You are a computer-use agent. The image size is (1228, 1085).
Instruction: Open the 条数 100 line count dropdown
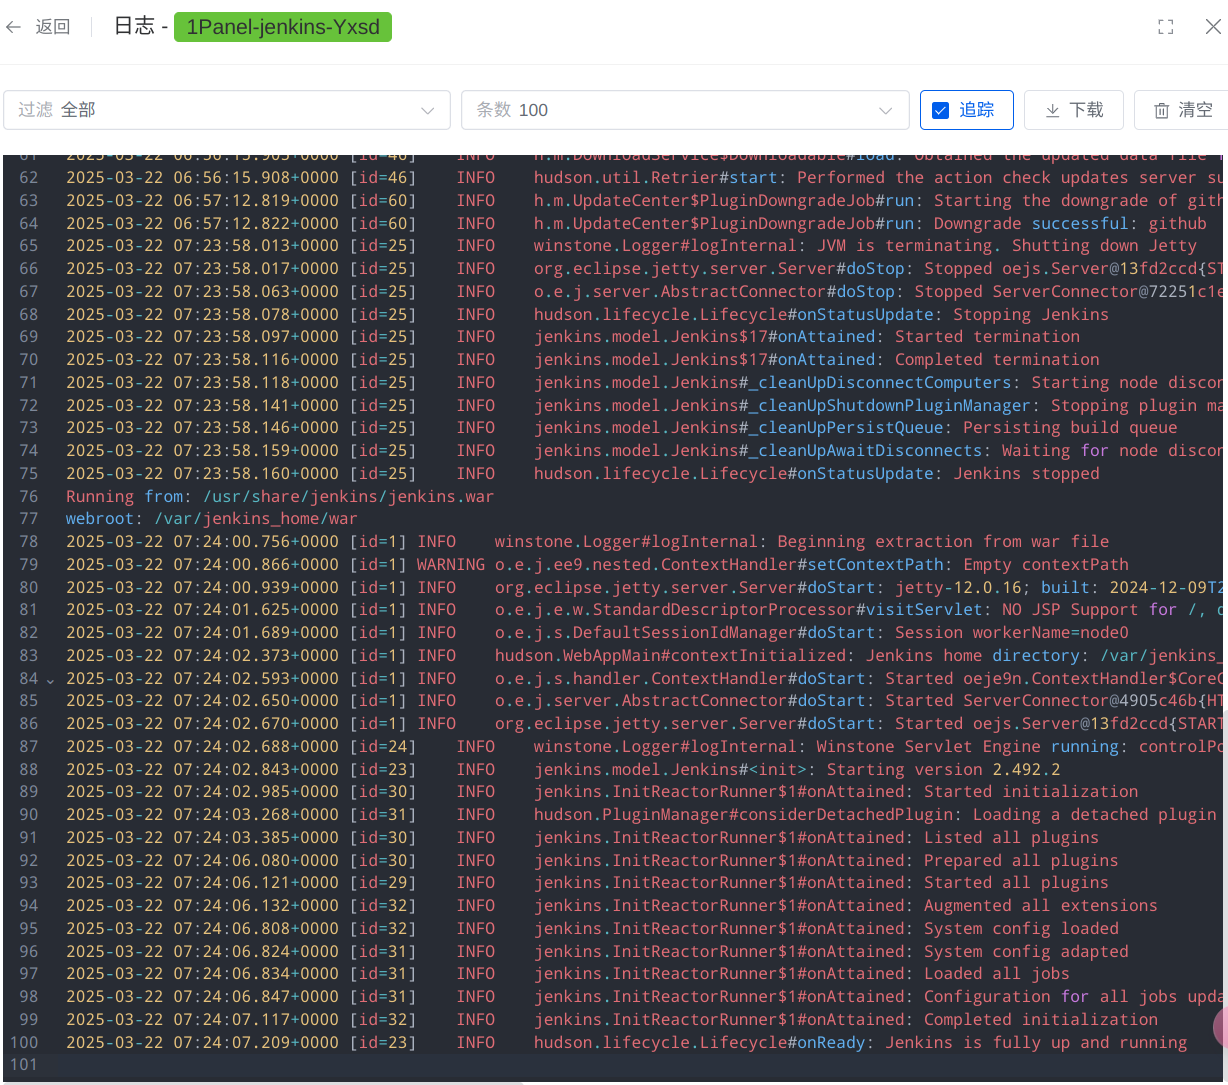(685, 110)
